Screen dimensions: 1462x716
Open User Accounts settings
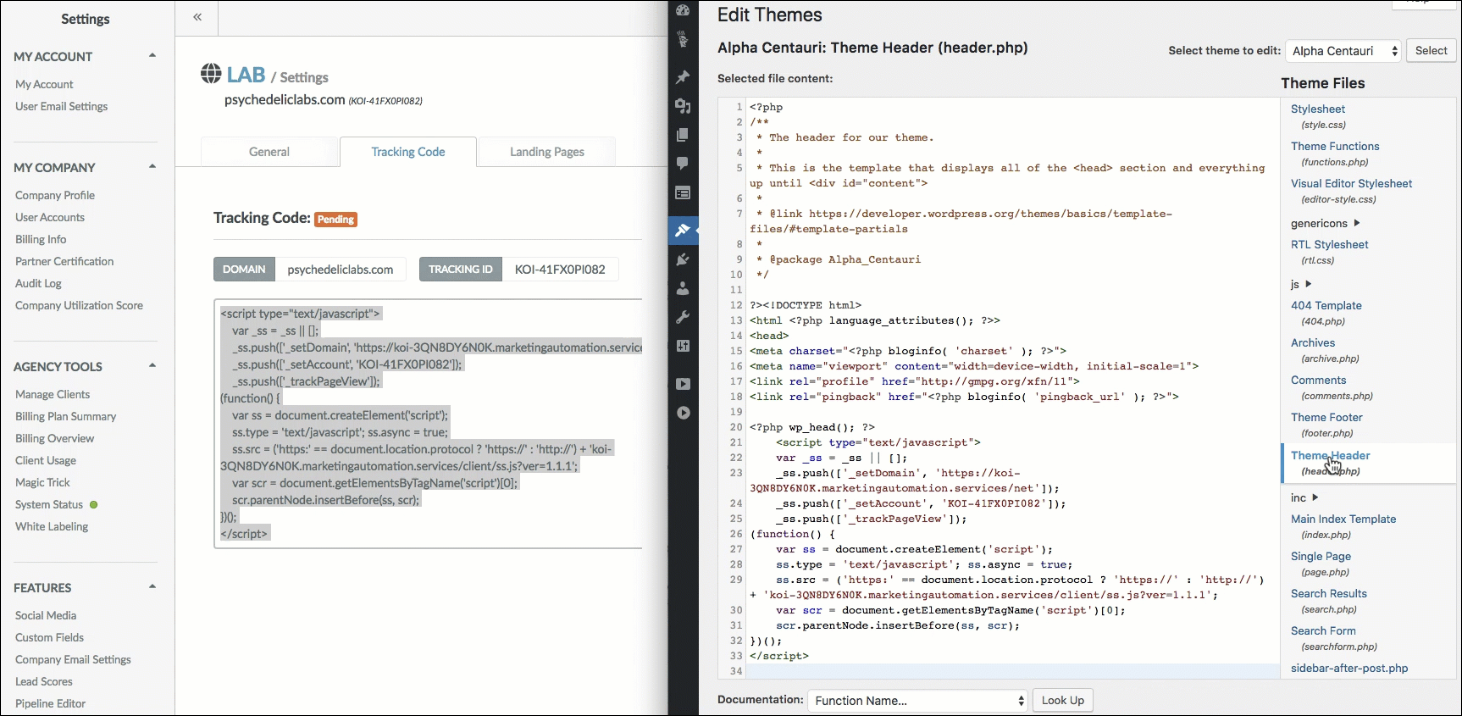pos(50,217)
